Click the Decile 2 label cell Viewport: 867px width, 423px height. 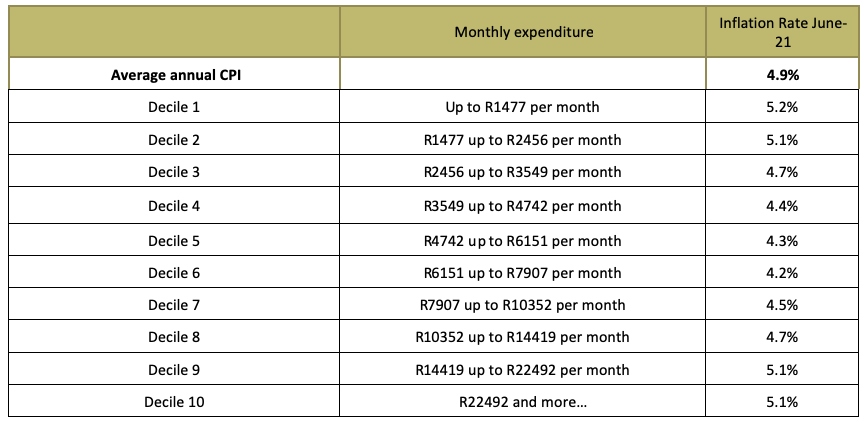click(x=174, y=140)
